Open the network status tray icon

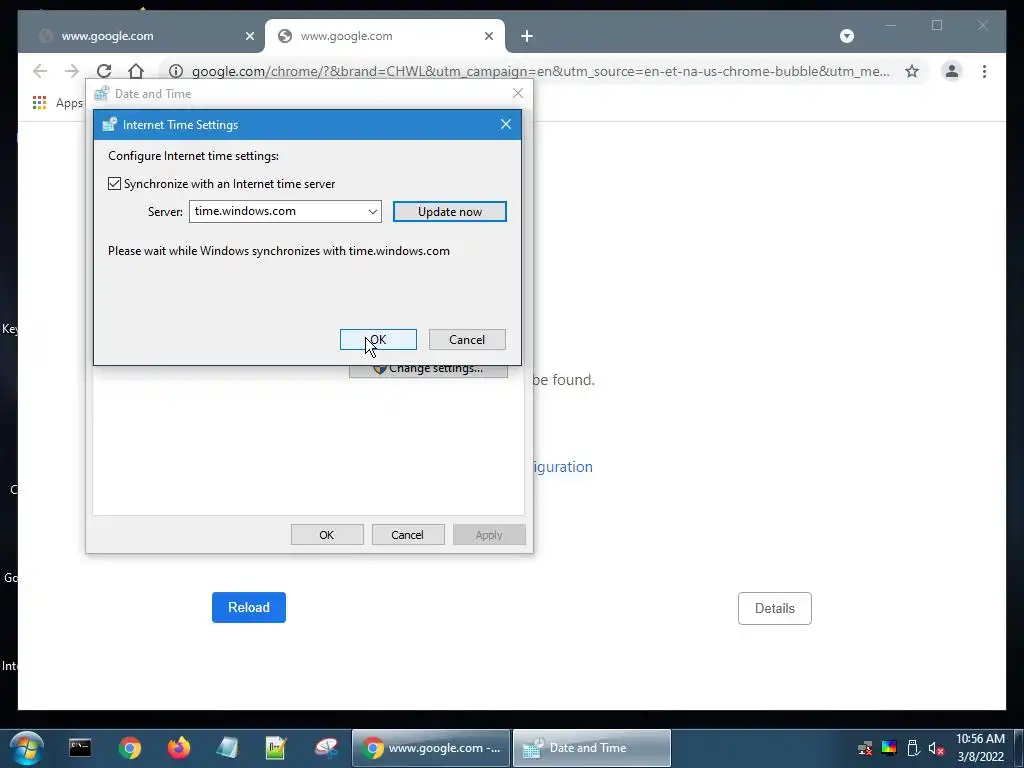tap(865, 748)
